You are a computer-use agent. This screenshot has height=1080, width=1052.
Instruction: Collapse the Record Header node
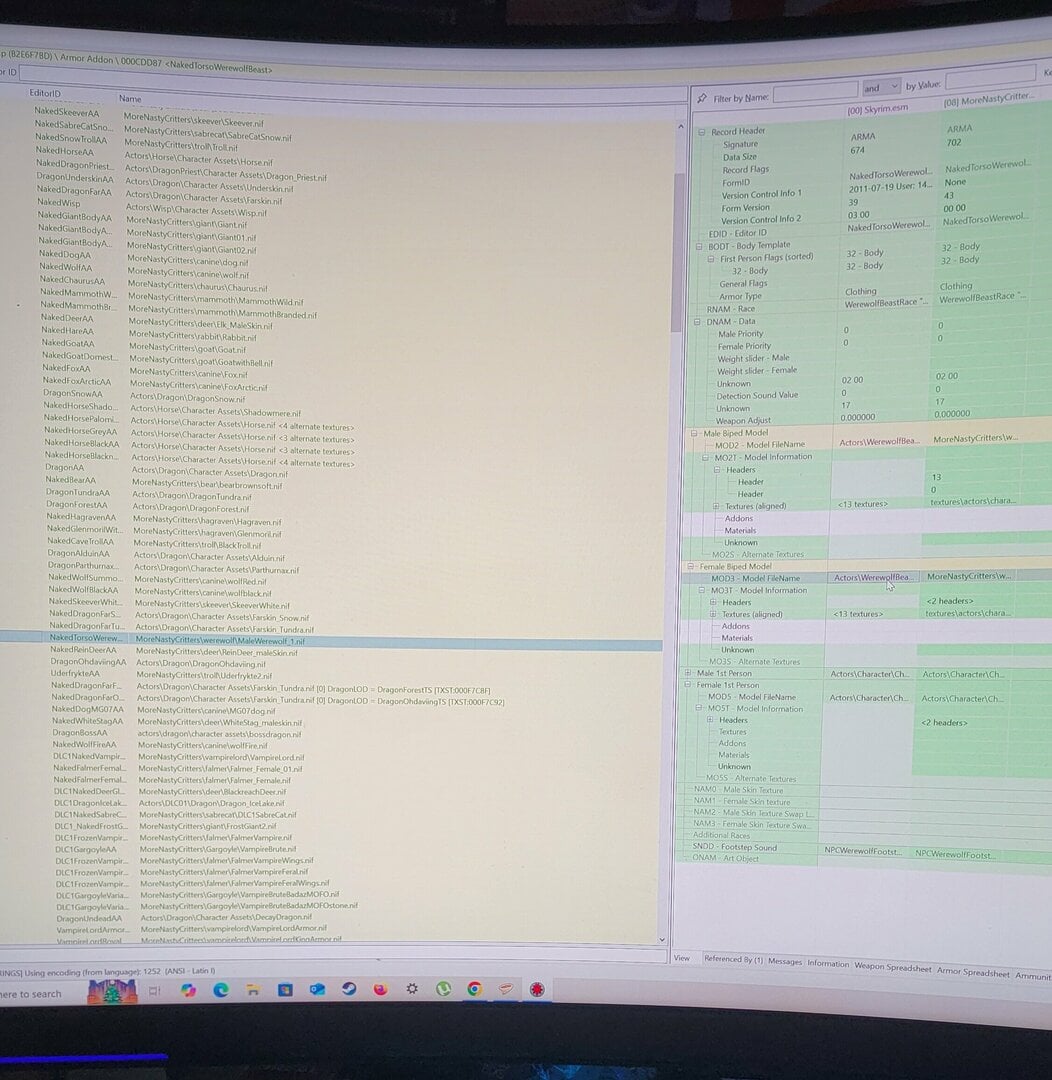[702, 132]
